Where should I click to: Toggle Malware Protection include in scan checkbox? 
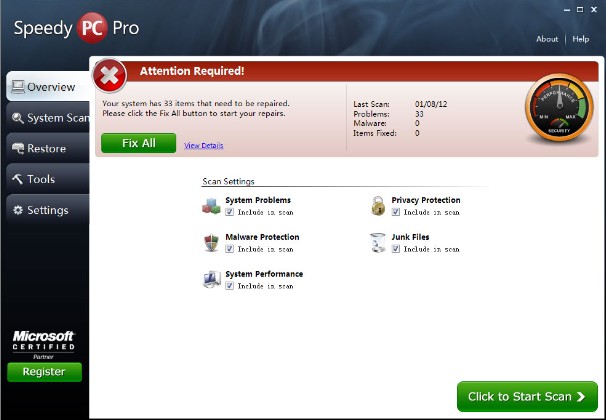pos(230,249)
